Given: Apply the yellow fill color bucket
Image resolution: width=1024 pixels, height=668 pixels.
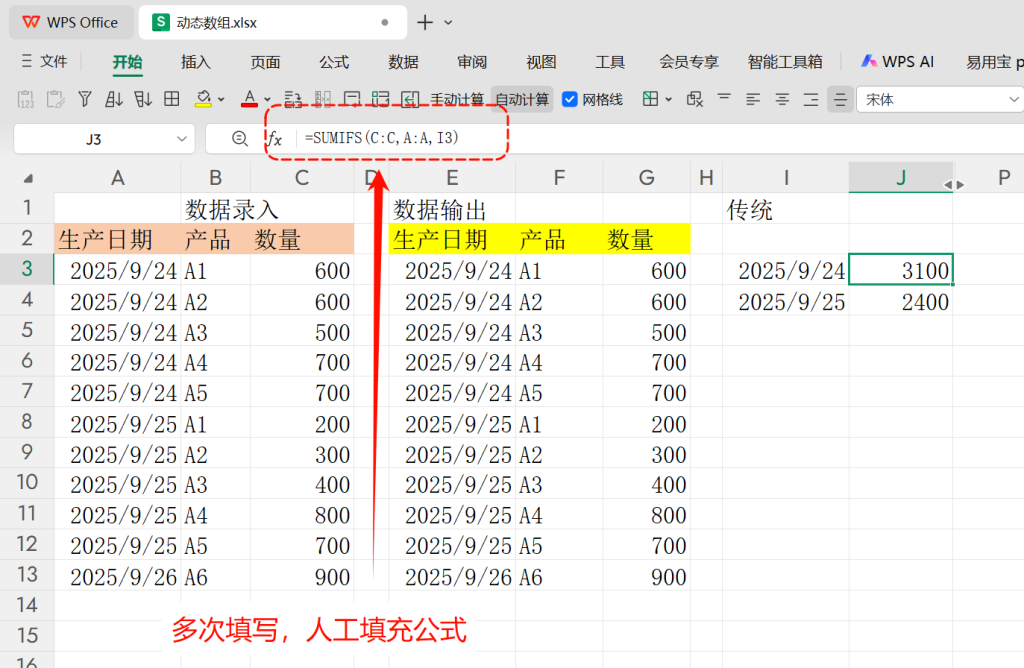Looking at the screenshot, I should 203,99.
